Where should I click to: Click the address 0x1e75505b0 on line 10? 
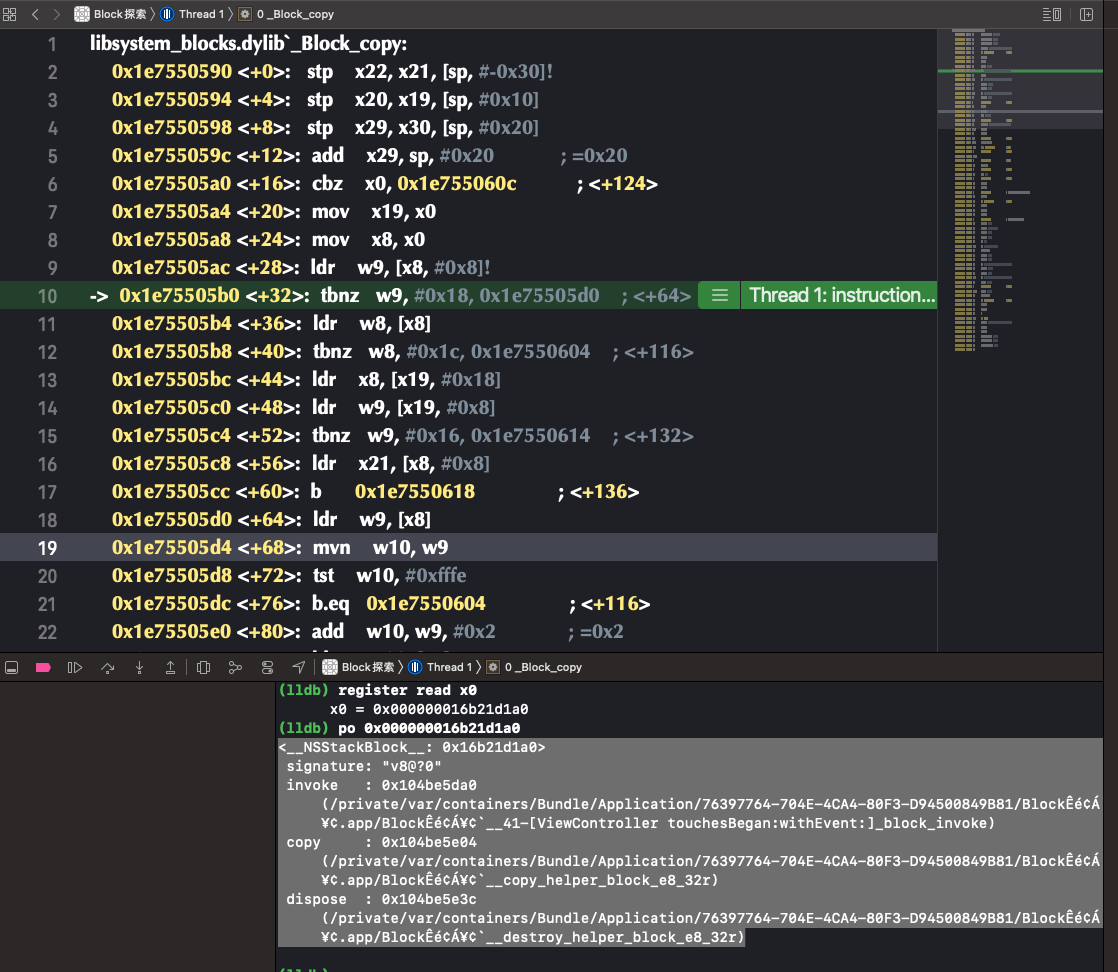tap(179, 296)
